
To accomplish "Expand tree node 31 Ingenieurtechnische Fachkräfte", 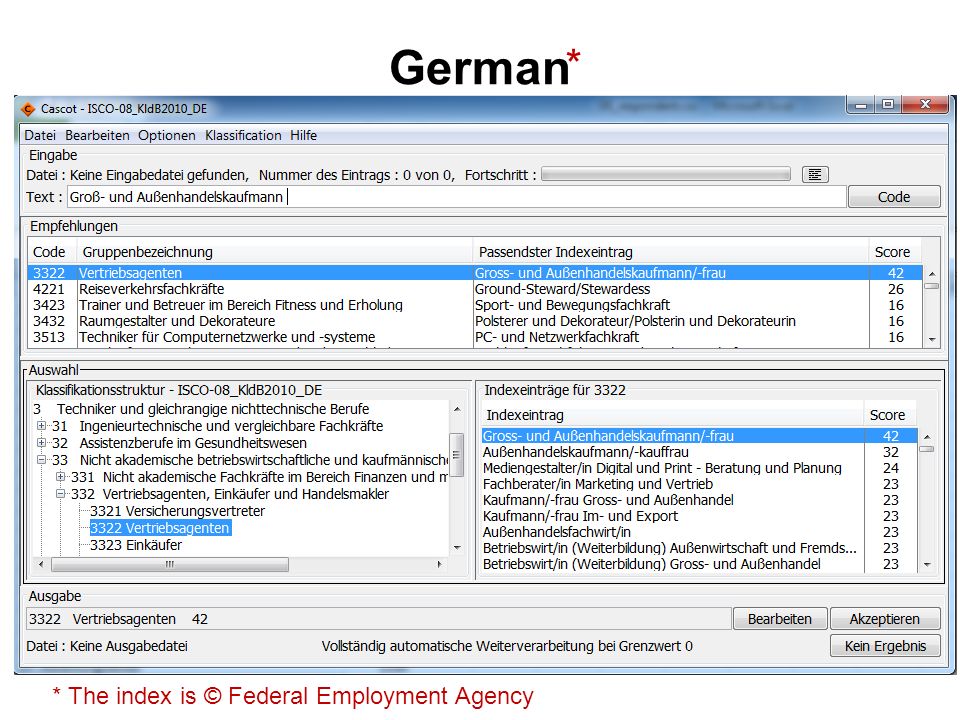I will click(41, 426).
